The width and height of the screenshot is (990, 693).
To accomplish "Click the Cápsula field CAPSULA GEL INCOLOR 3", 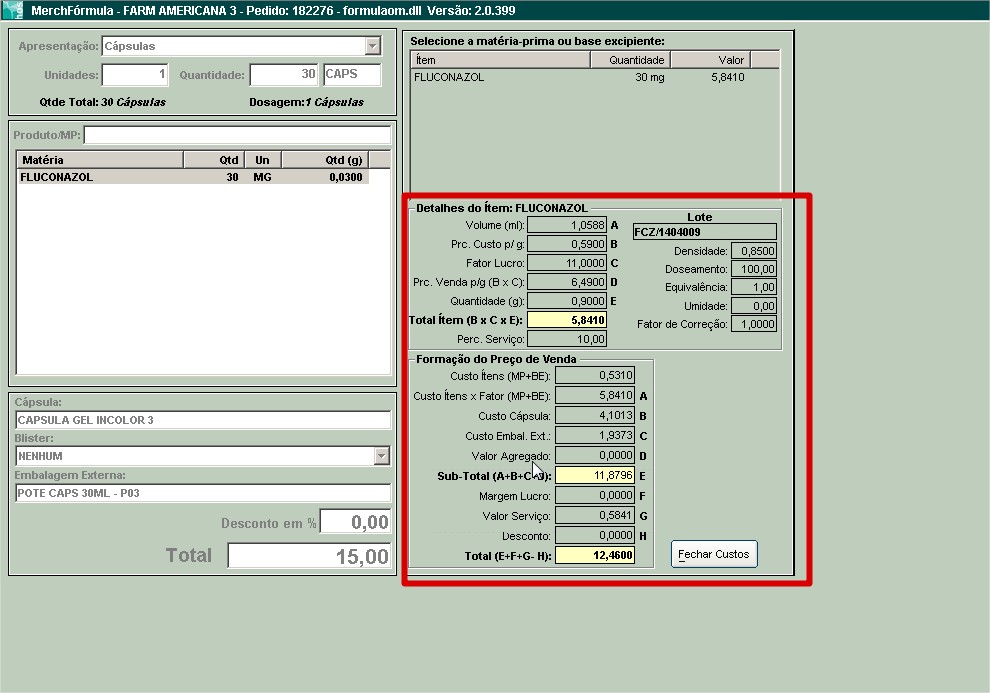I will pos(203,420).
